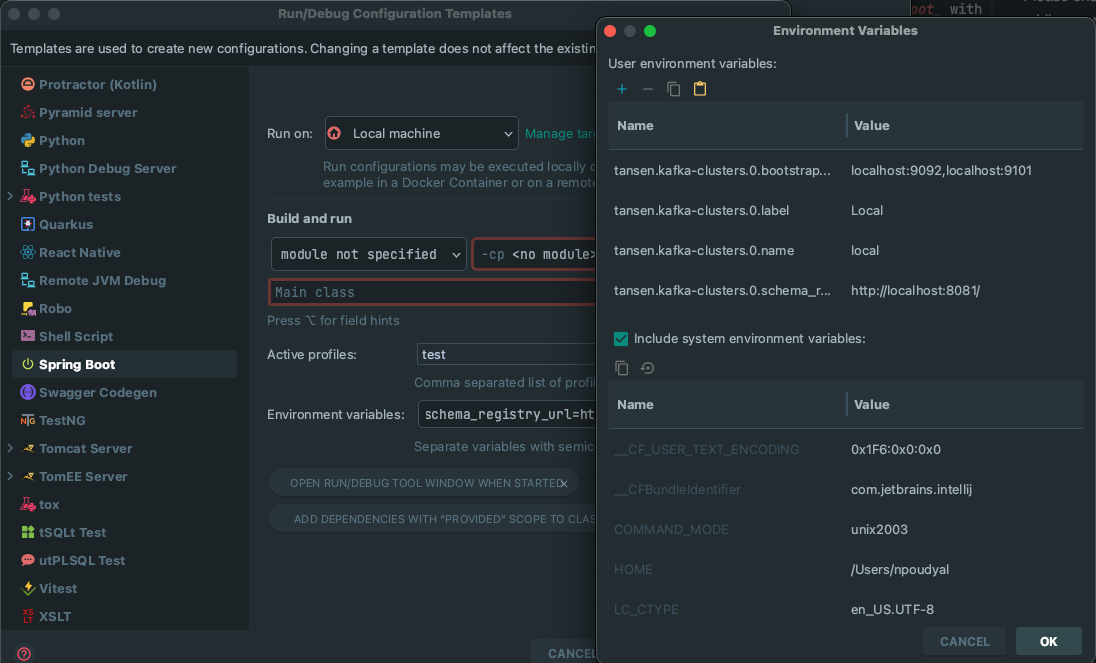Click the Vitest lightning icon
This screenshot has width=1096, height=663.
tap(27, 588)
